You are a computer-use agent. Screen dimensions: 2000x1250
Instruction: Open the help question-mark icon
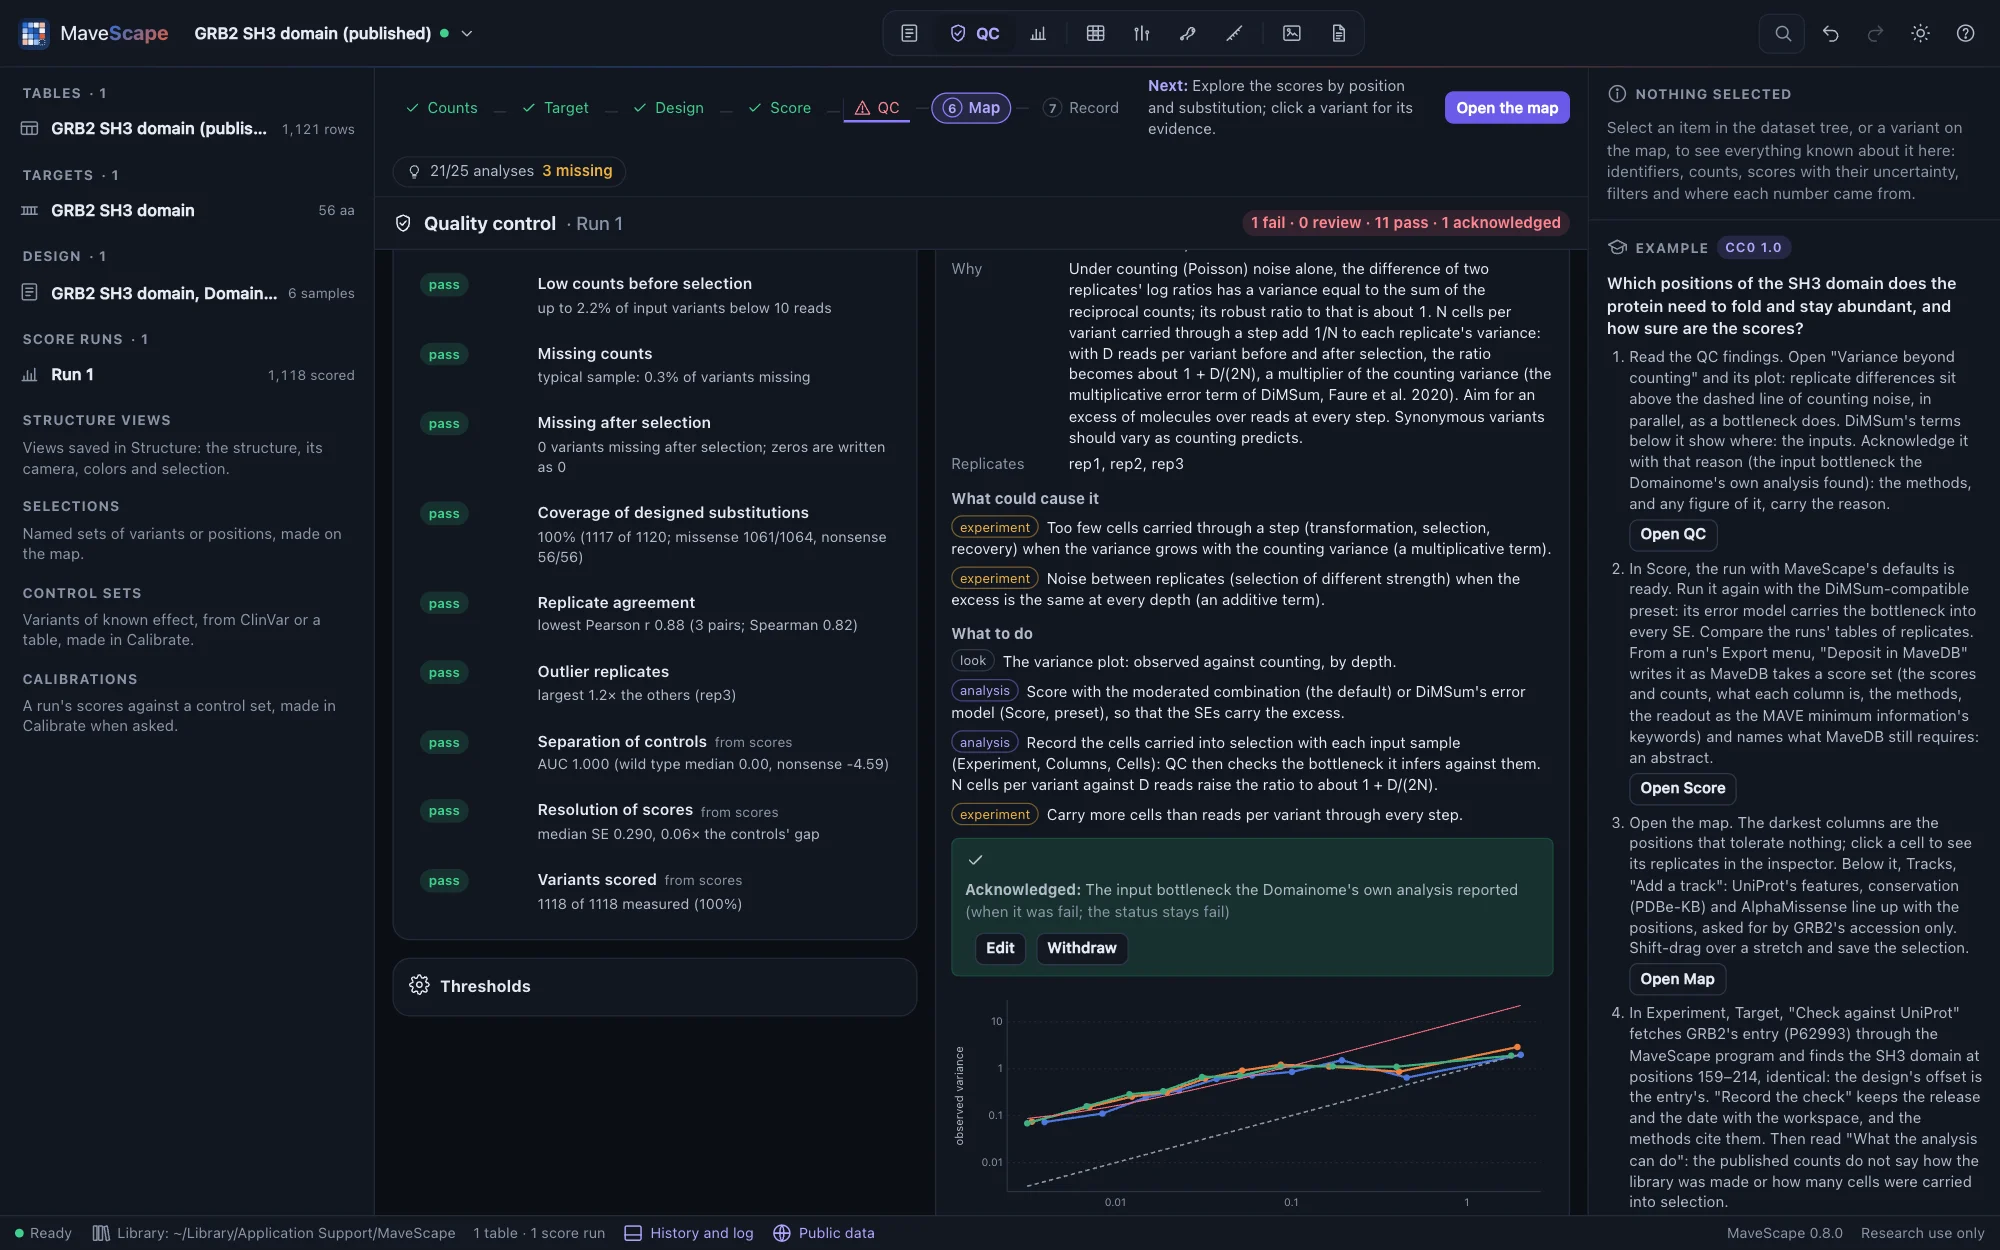click(1965, 33)
